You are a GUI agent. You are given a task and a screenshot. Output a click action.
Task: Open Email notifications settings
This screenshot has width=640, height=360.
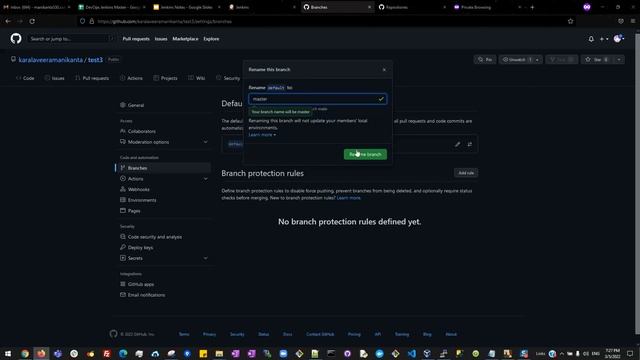tap(146, 295)
